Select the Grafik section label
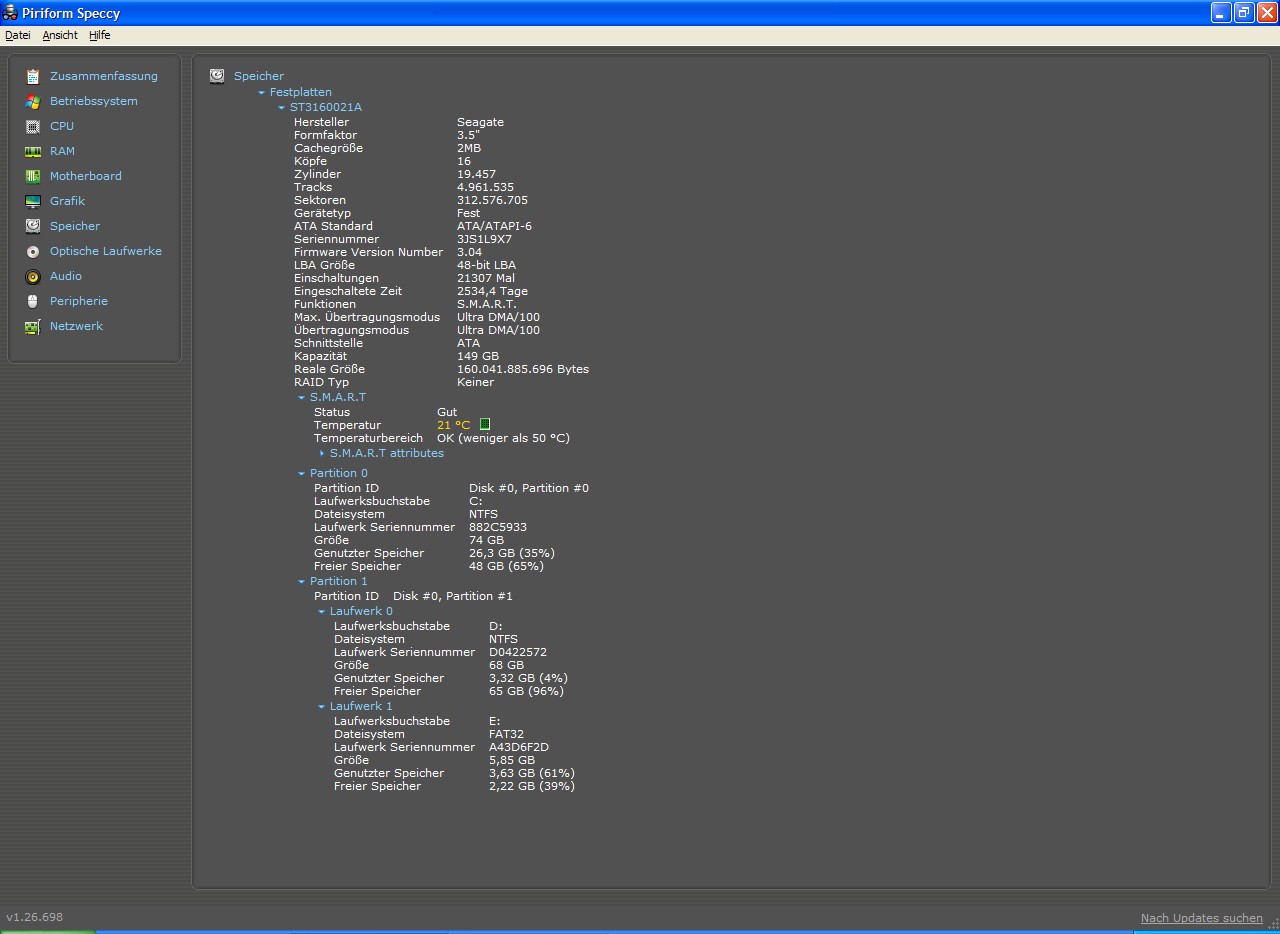Viewport: 1280px width, 934px height. tap(67, 201)
